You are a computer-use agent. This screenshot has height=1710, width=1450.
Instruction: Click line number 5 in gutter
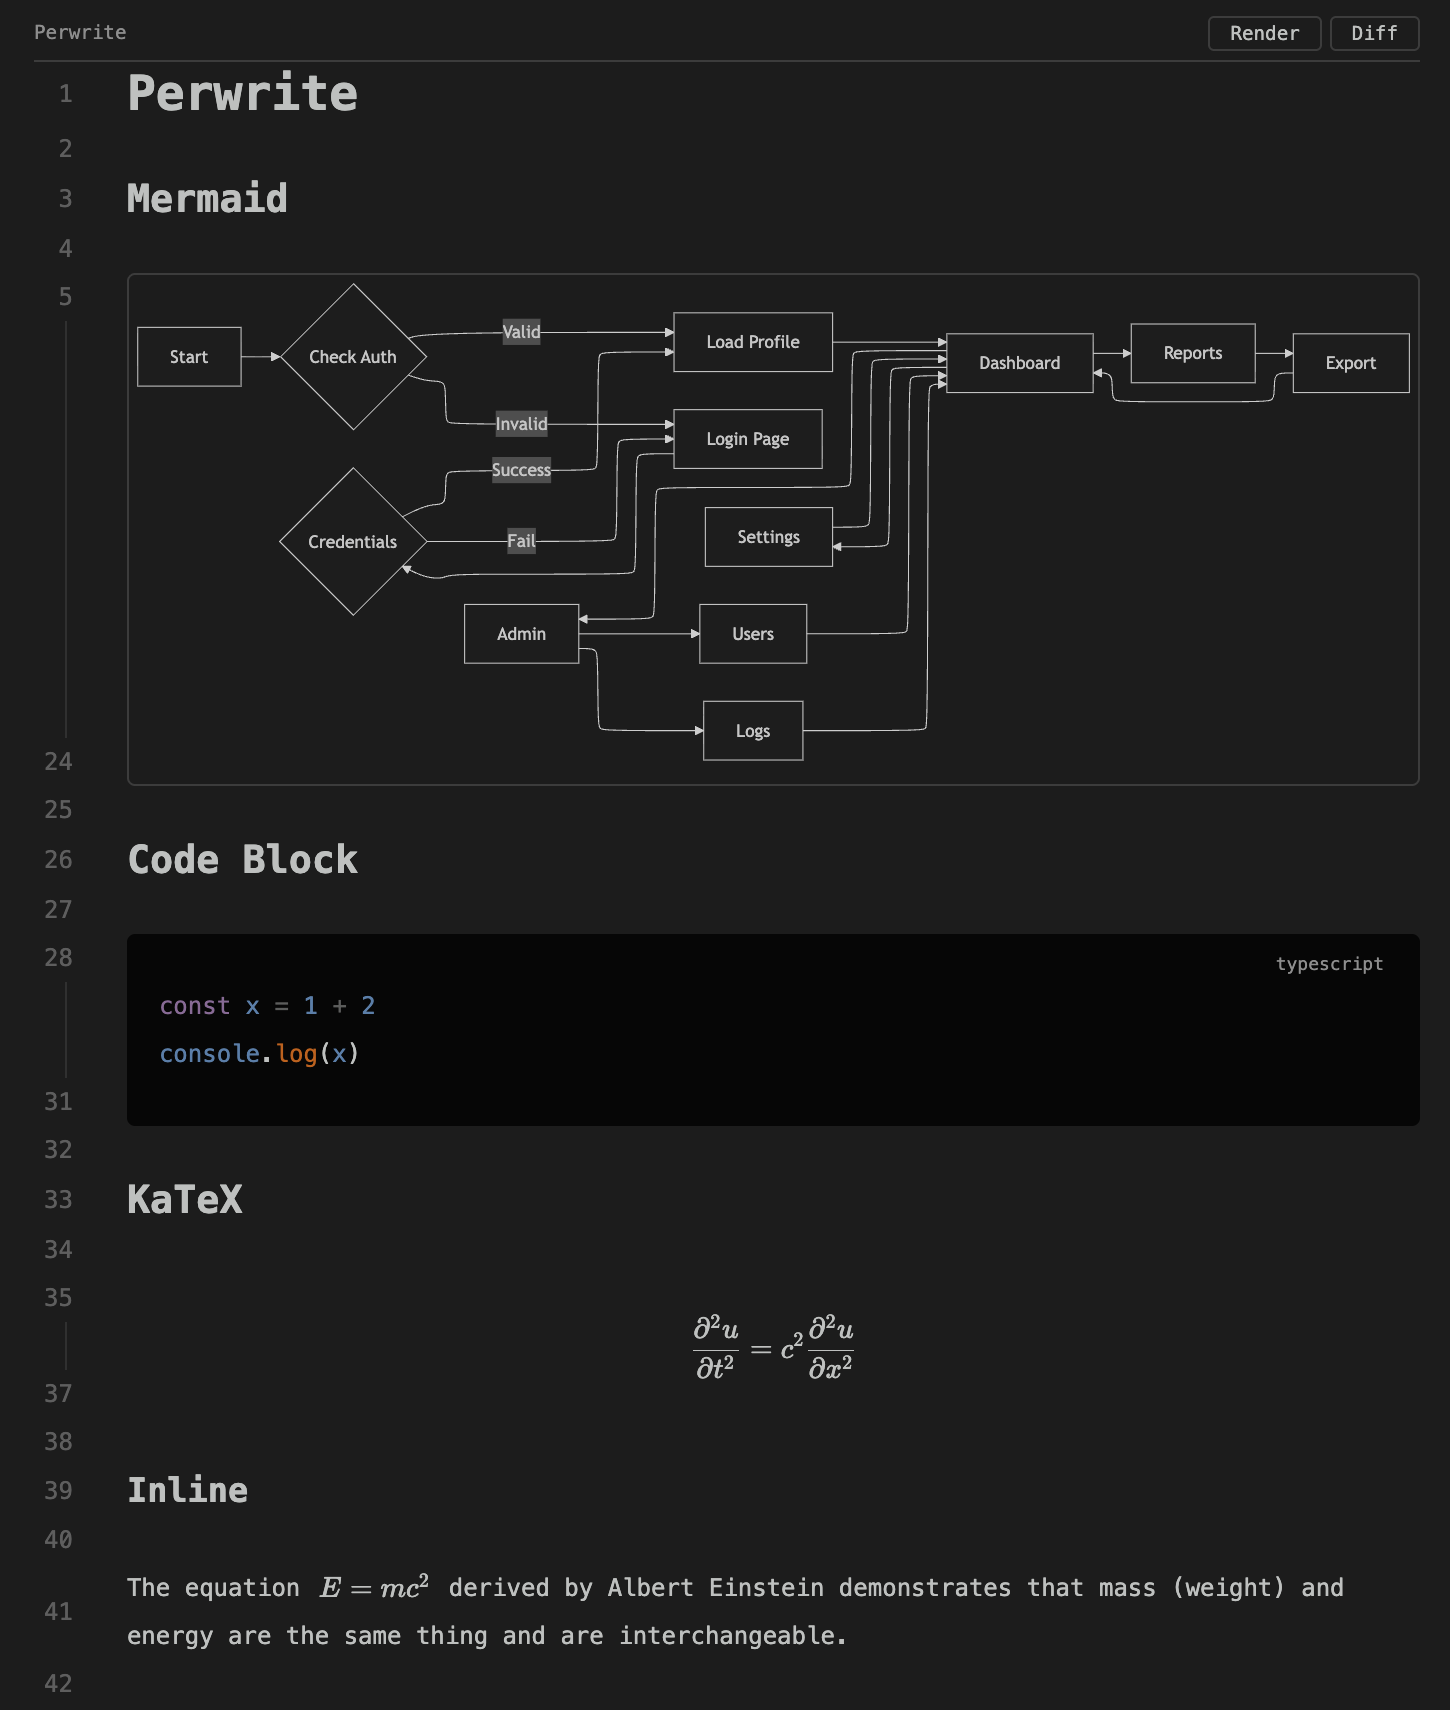[65, 297]
